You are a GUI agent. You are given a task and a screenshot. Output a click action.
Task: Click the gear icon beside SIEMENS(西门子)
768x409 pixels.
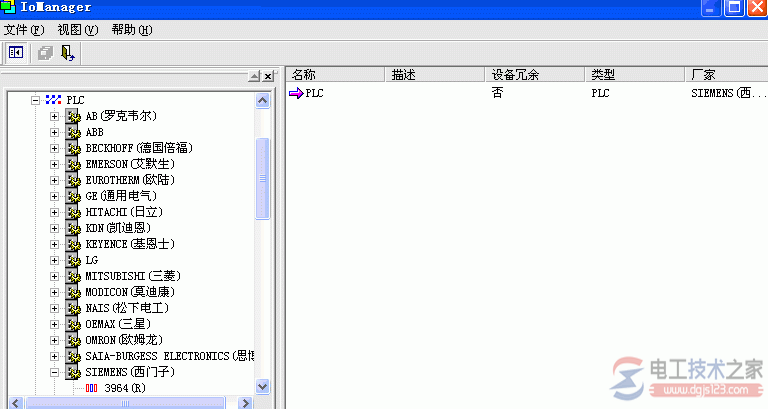point(73,372)
